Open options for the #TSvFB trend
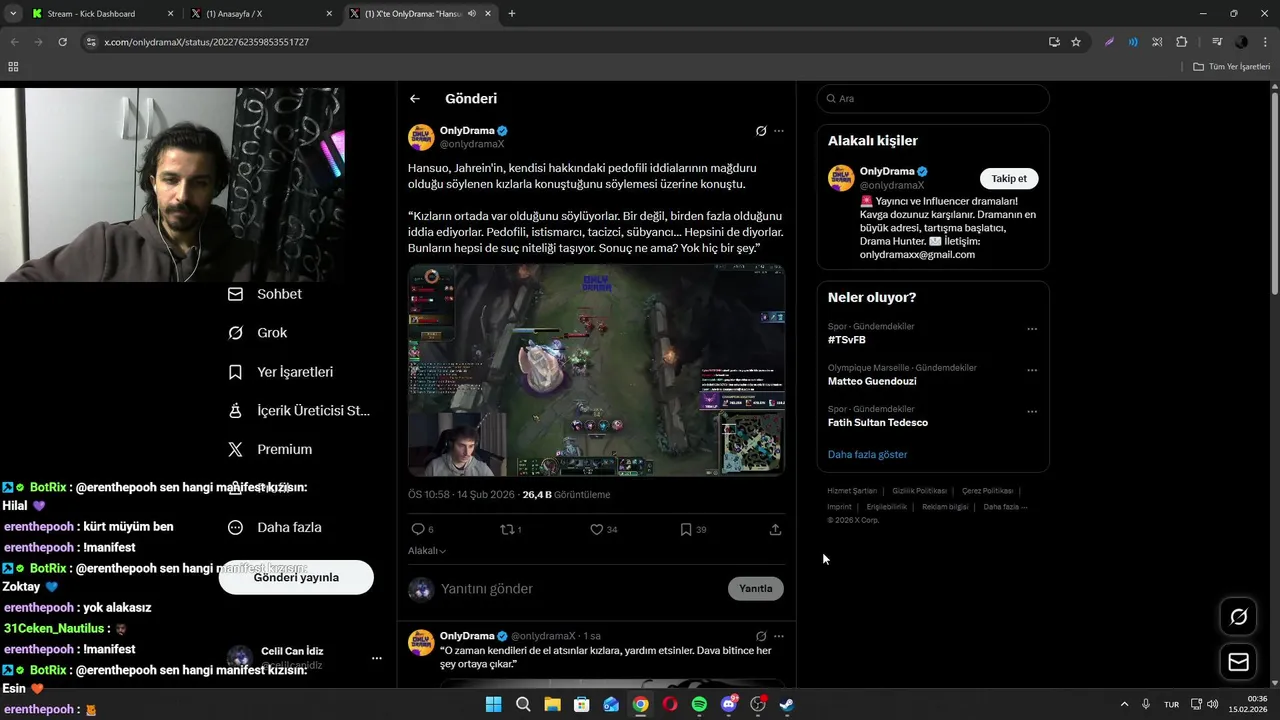This screenshot has width=1280, height=720. (x=1032, y=329)
